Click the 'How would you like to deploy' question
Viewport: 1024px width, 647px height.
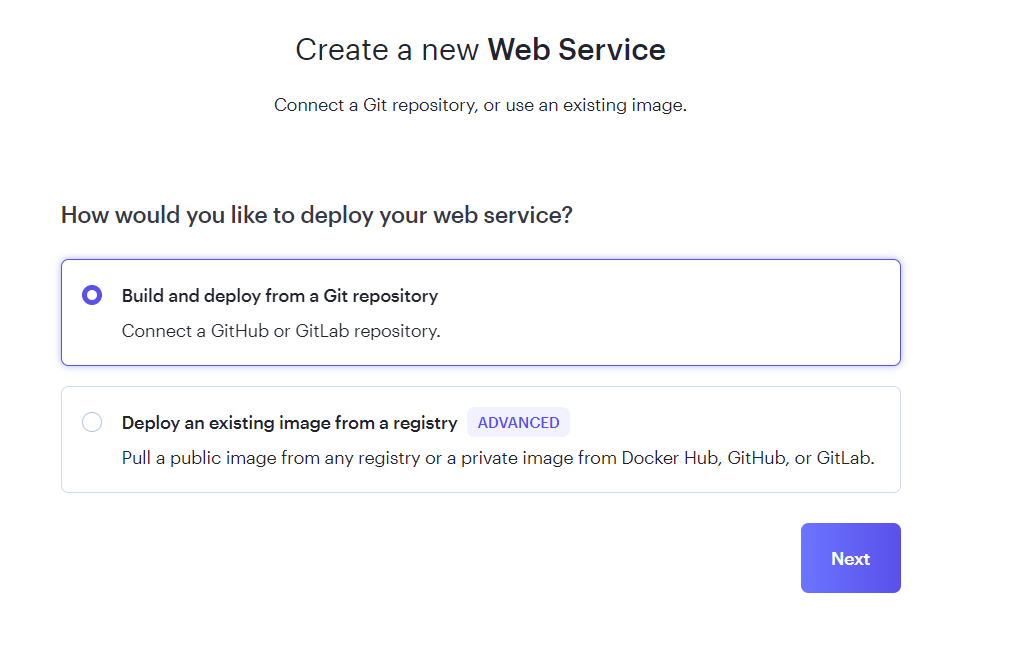pyautogui.click(x=316, y=215)
